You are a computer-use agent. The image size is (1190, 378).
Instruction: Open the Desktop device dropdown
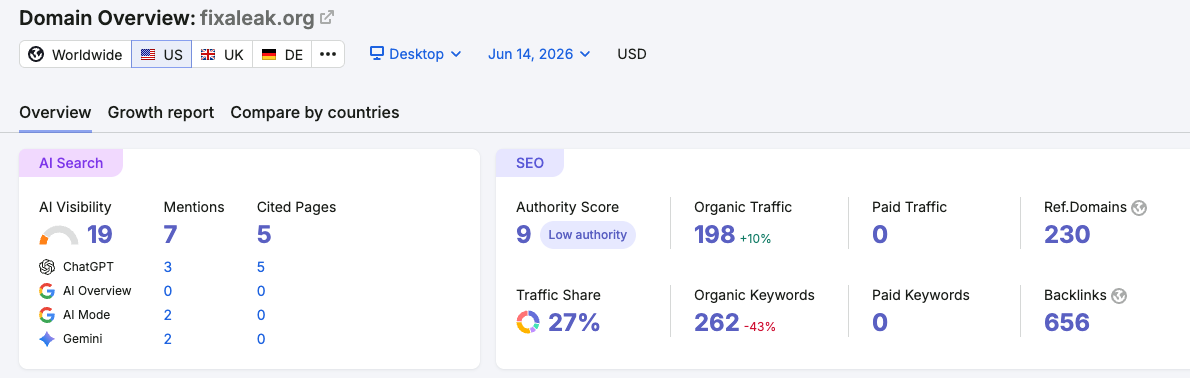coord(415,54)
